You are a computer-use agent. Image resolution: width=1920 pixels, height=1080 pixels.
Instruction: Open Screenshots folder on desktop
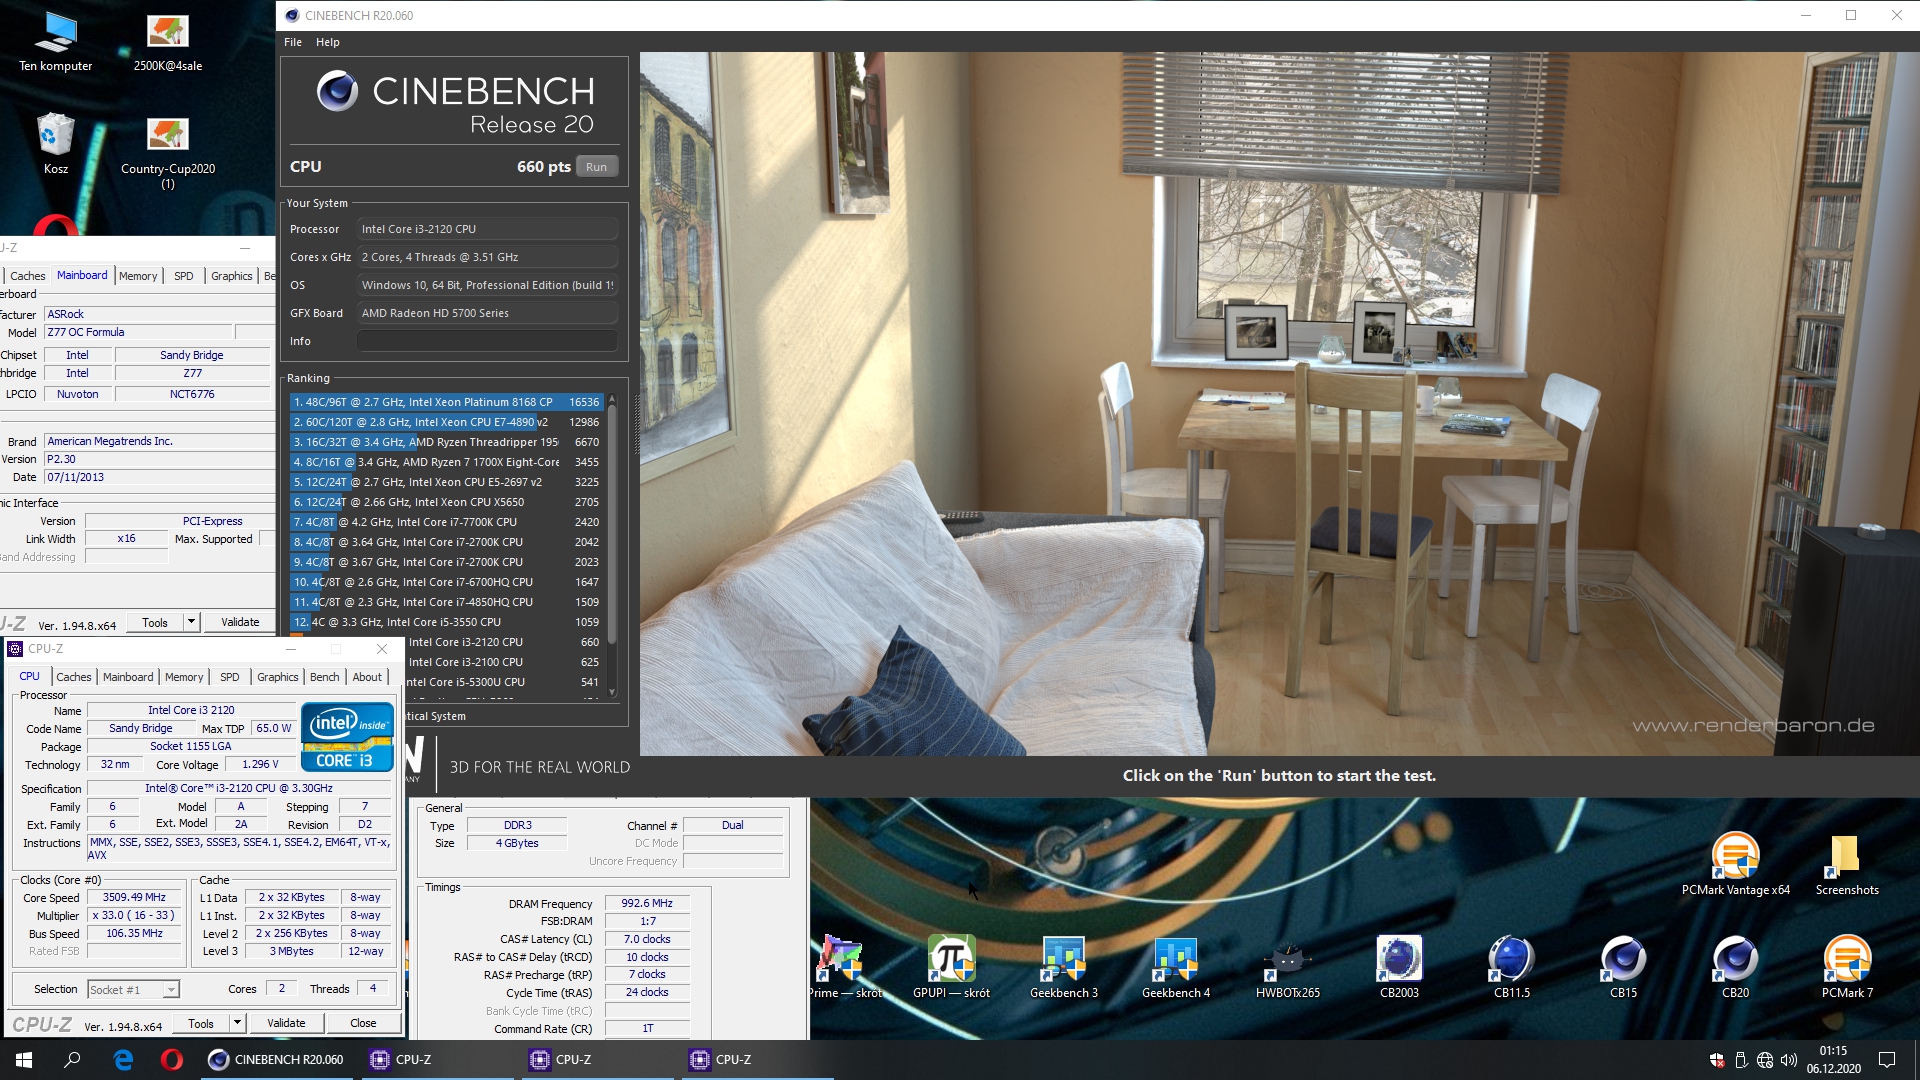click(1847, 864)
